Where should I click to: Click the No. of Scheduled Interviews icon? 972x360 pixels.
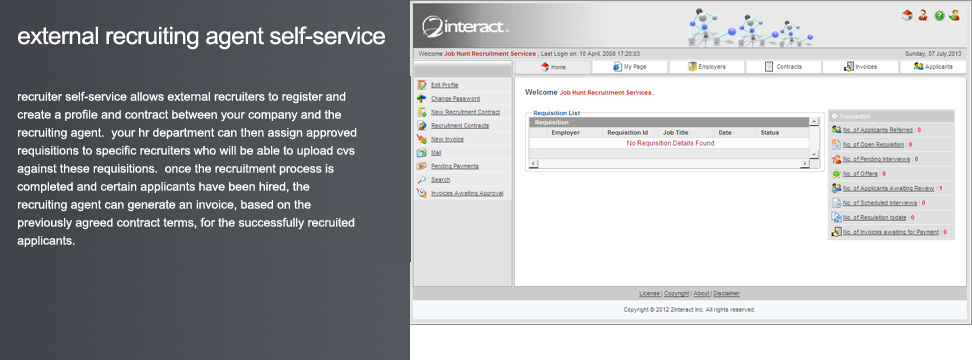tap(836, 203)
